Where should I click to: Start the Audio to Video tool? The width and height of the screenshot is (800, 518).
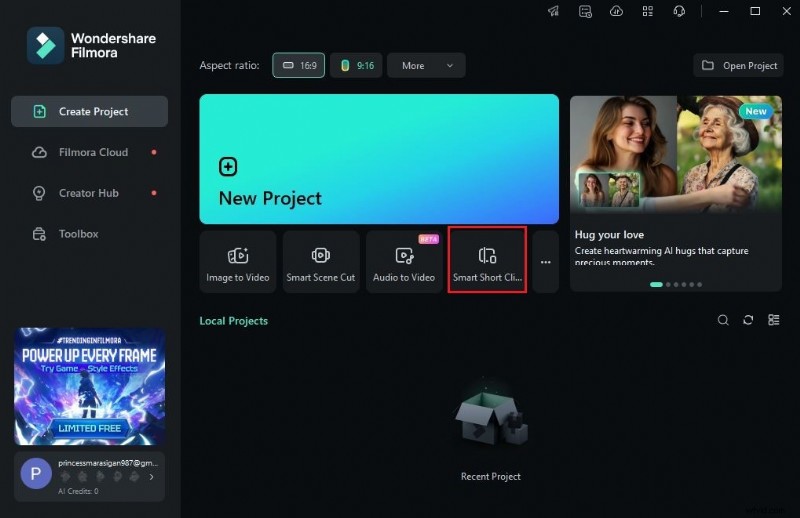click(404, 262)
